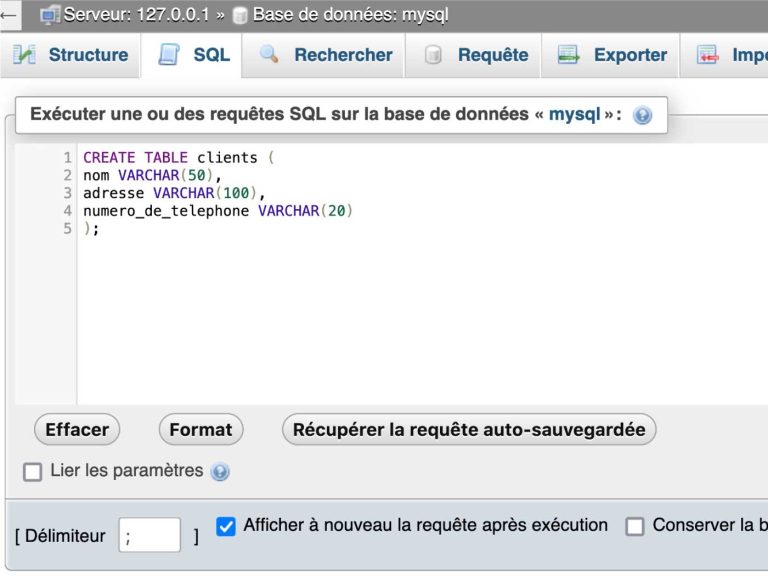Click inside the Délimiteur input field

point(150,535)
